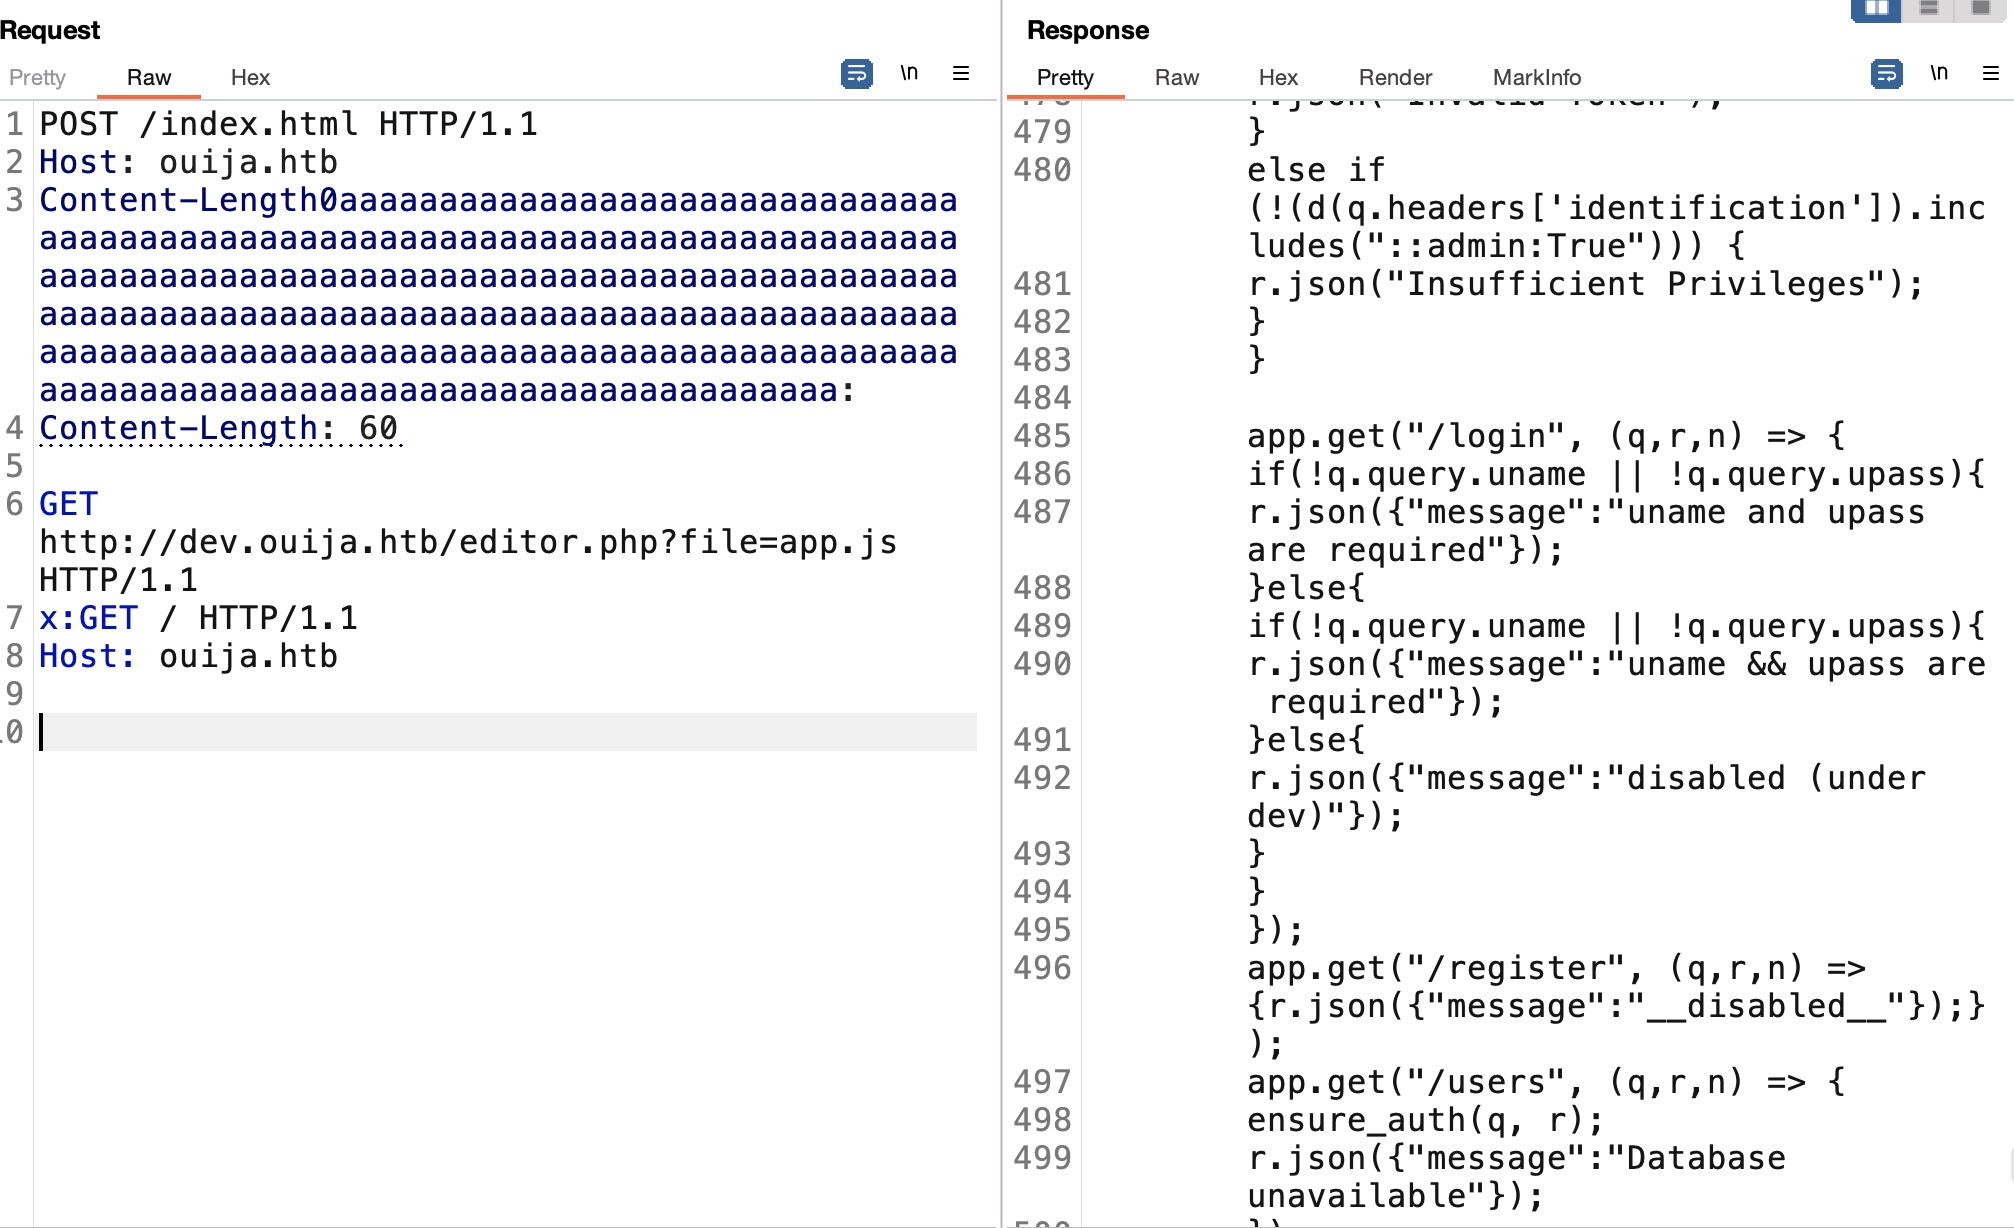Open Response panel hamburger options menu
2014x1228 pixels.
click(1990, 73)
